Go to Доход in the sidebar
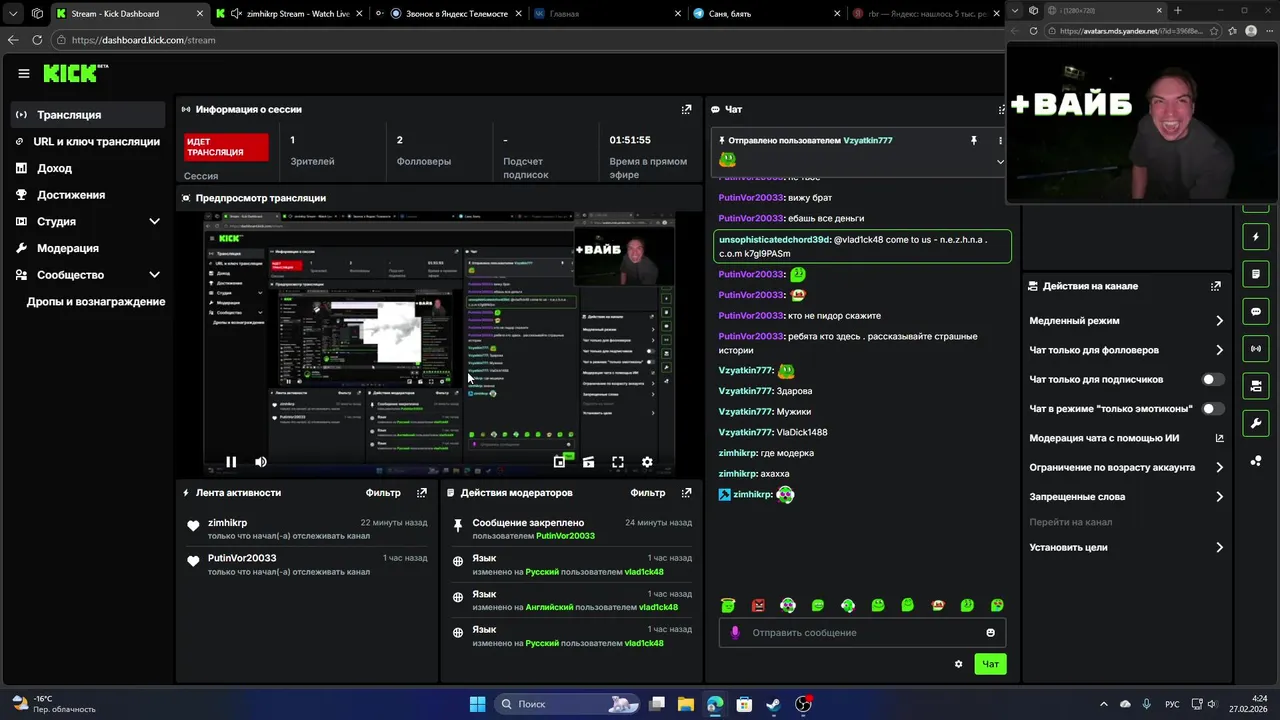1280x720 pixels. point(90,168)
